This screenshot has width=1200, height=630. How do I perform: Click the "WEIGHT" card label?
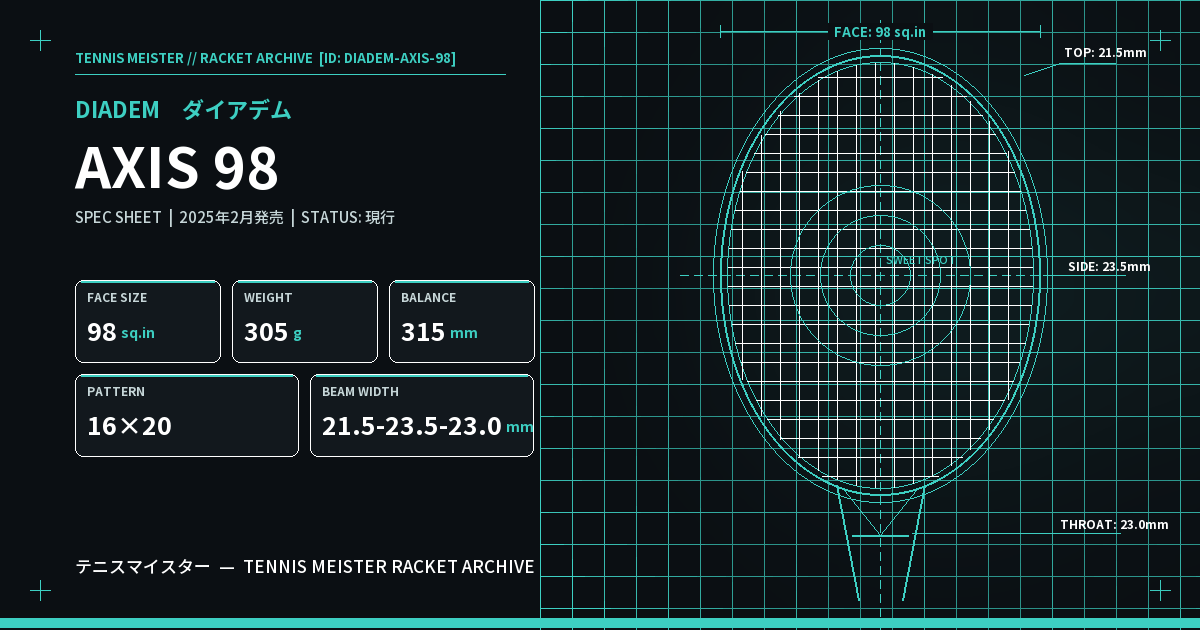point(268,298)
